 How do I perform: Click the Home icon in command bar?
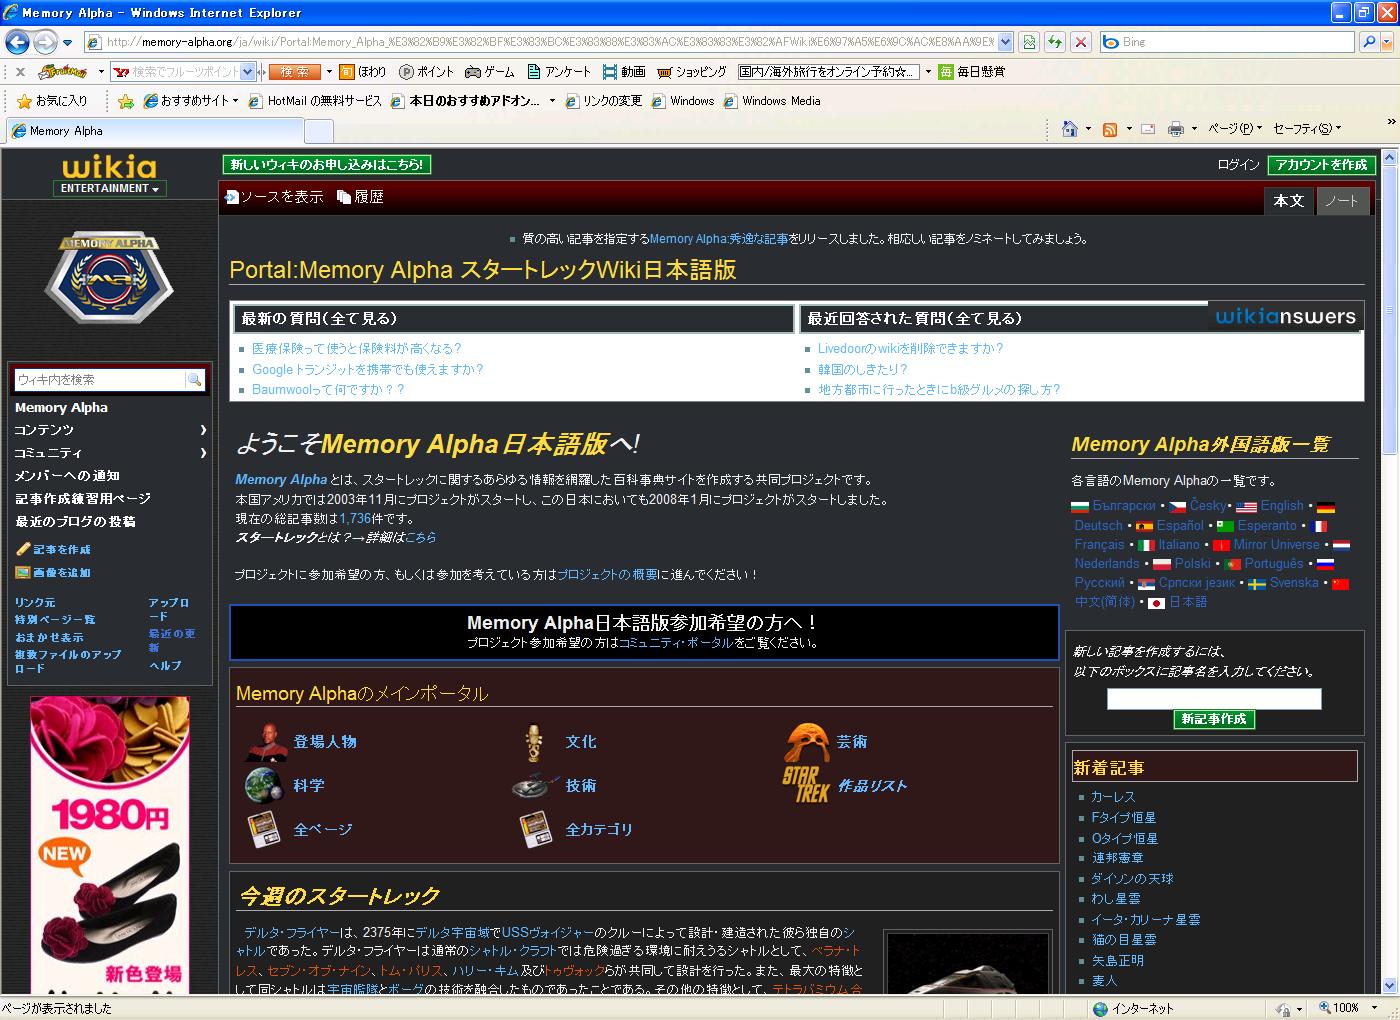coord(1070,129)
